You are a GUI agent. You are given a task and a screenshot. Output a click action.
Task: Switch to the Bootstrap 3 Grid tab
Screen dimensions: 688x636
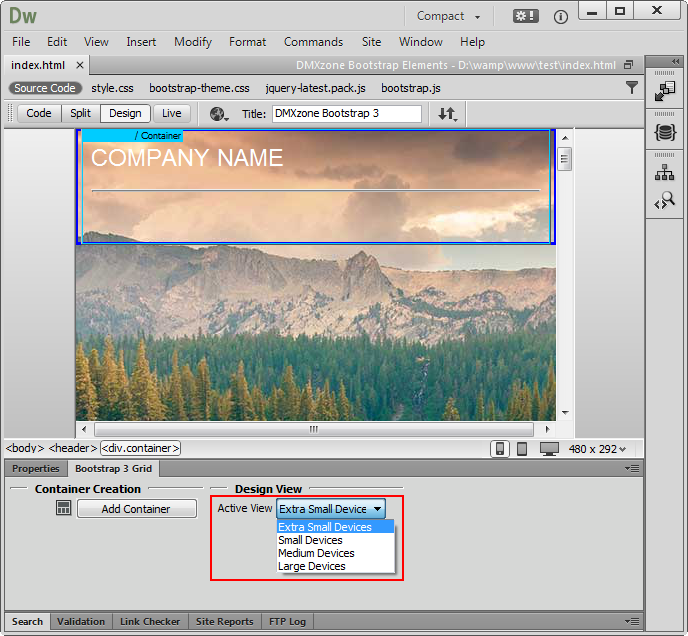[113, 468]
